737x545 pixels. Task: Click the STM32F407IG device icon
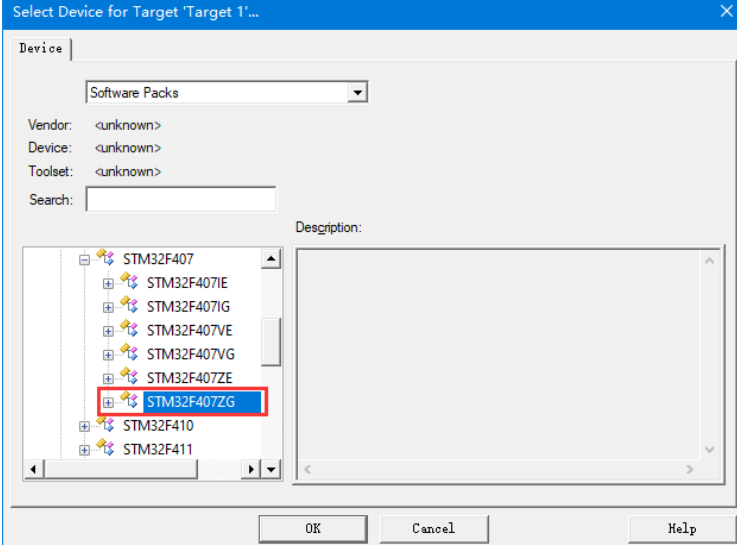pyautogui.click(x=129, y=304)
